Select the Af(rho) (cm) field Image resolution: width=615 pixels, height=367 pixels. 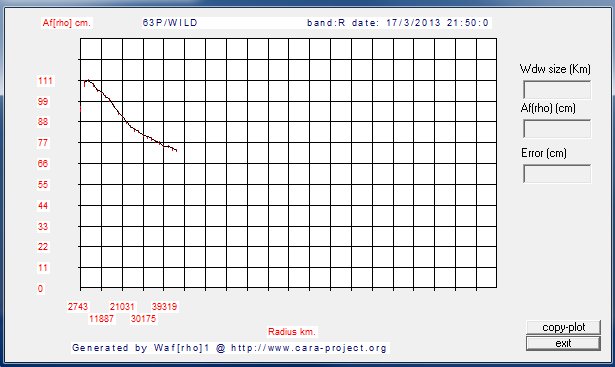pos(557,129)
